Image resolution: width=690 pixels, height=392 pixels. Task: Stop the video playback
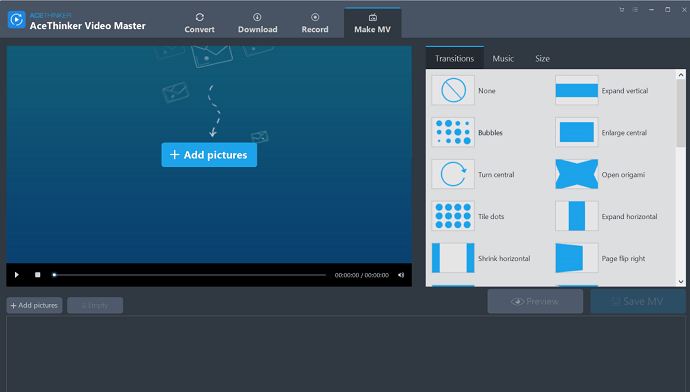tap(37, 275)
